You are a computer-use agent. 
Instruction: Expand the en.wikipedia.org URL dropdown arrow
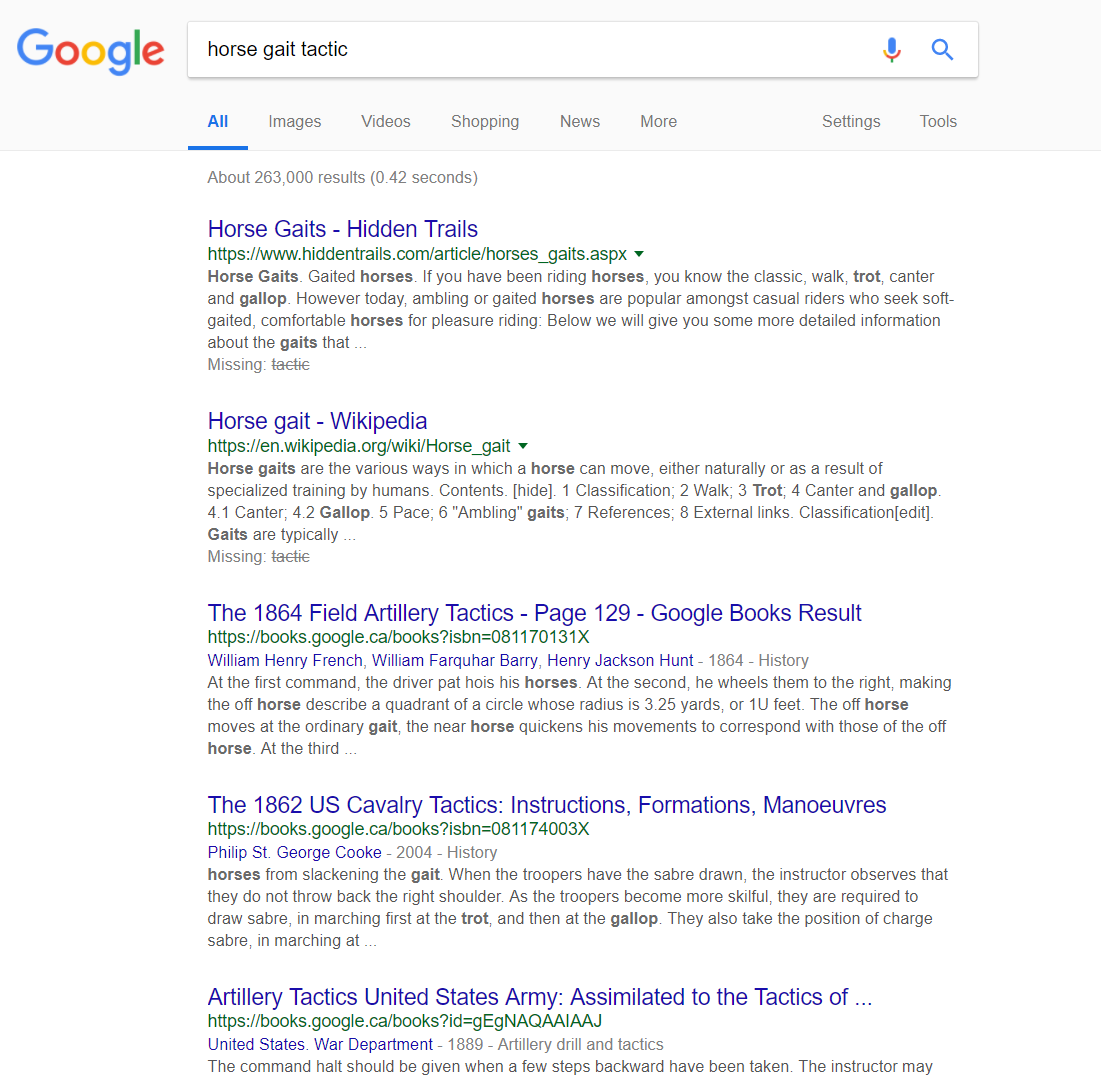(x=522, y=446)
